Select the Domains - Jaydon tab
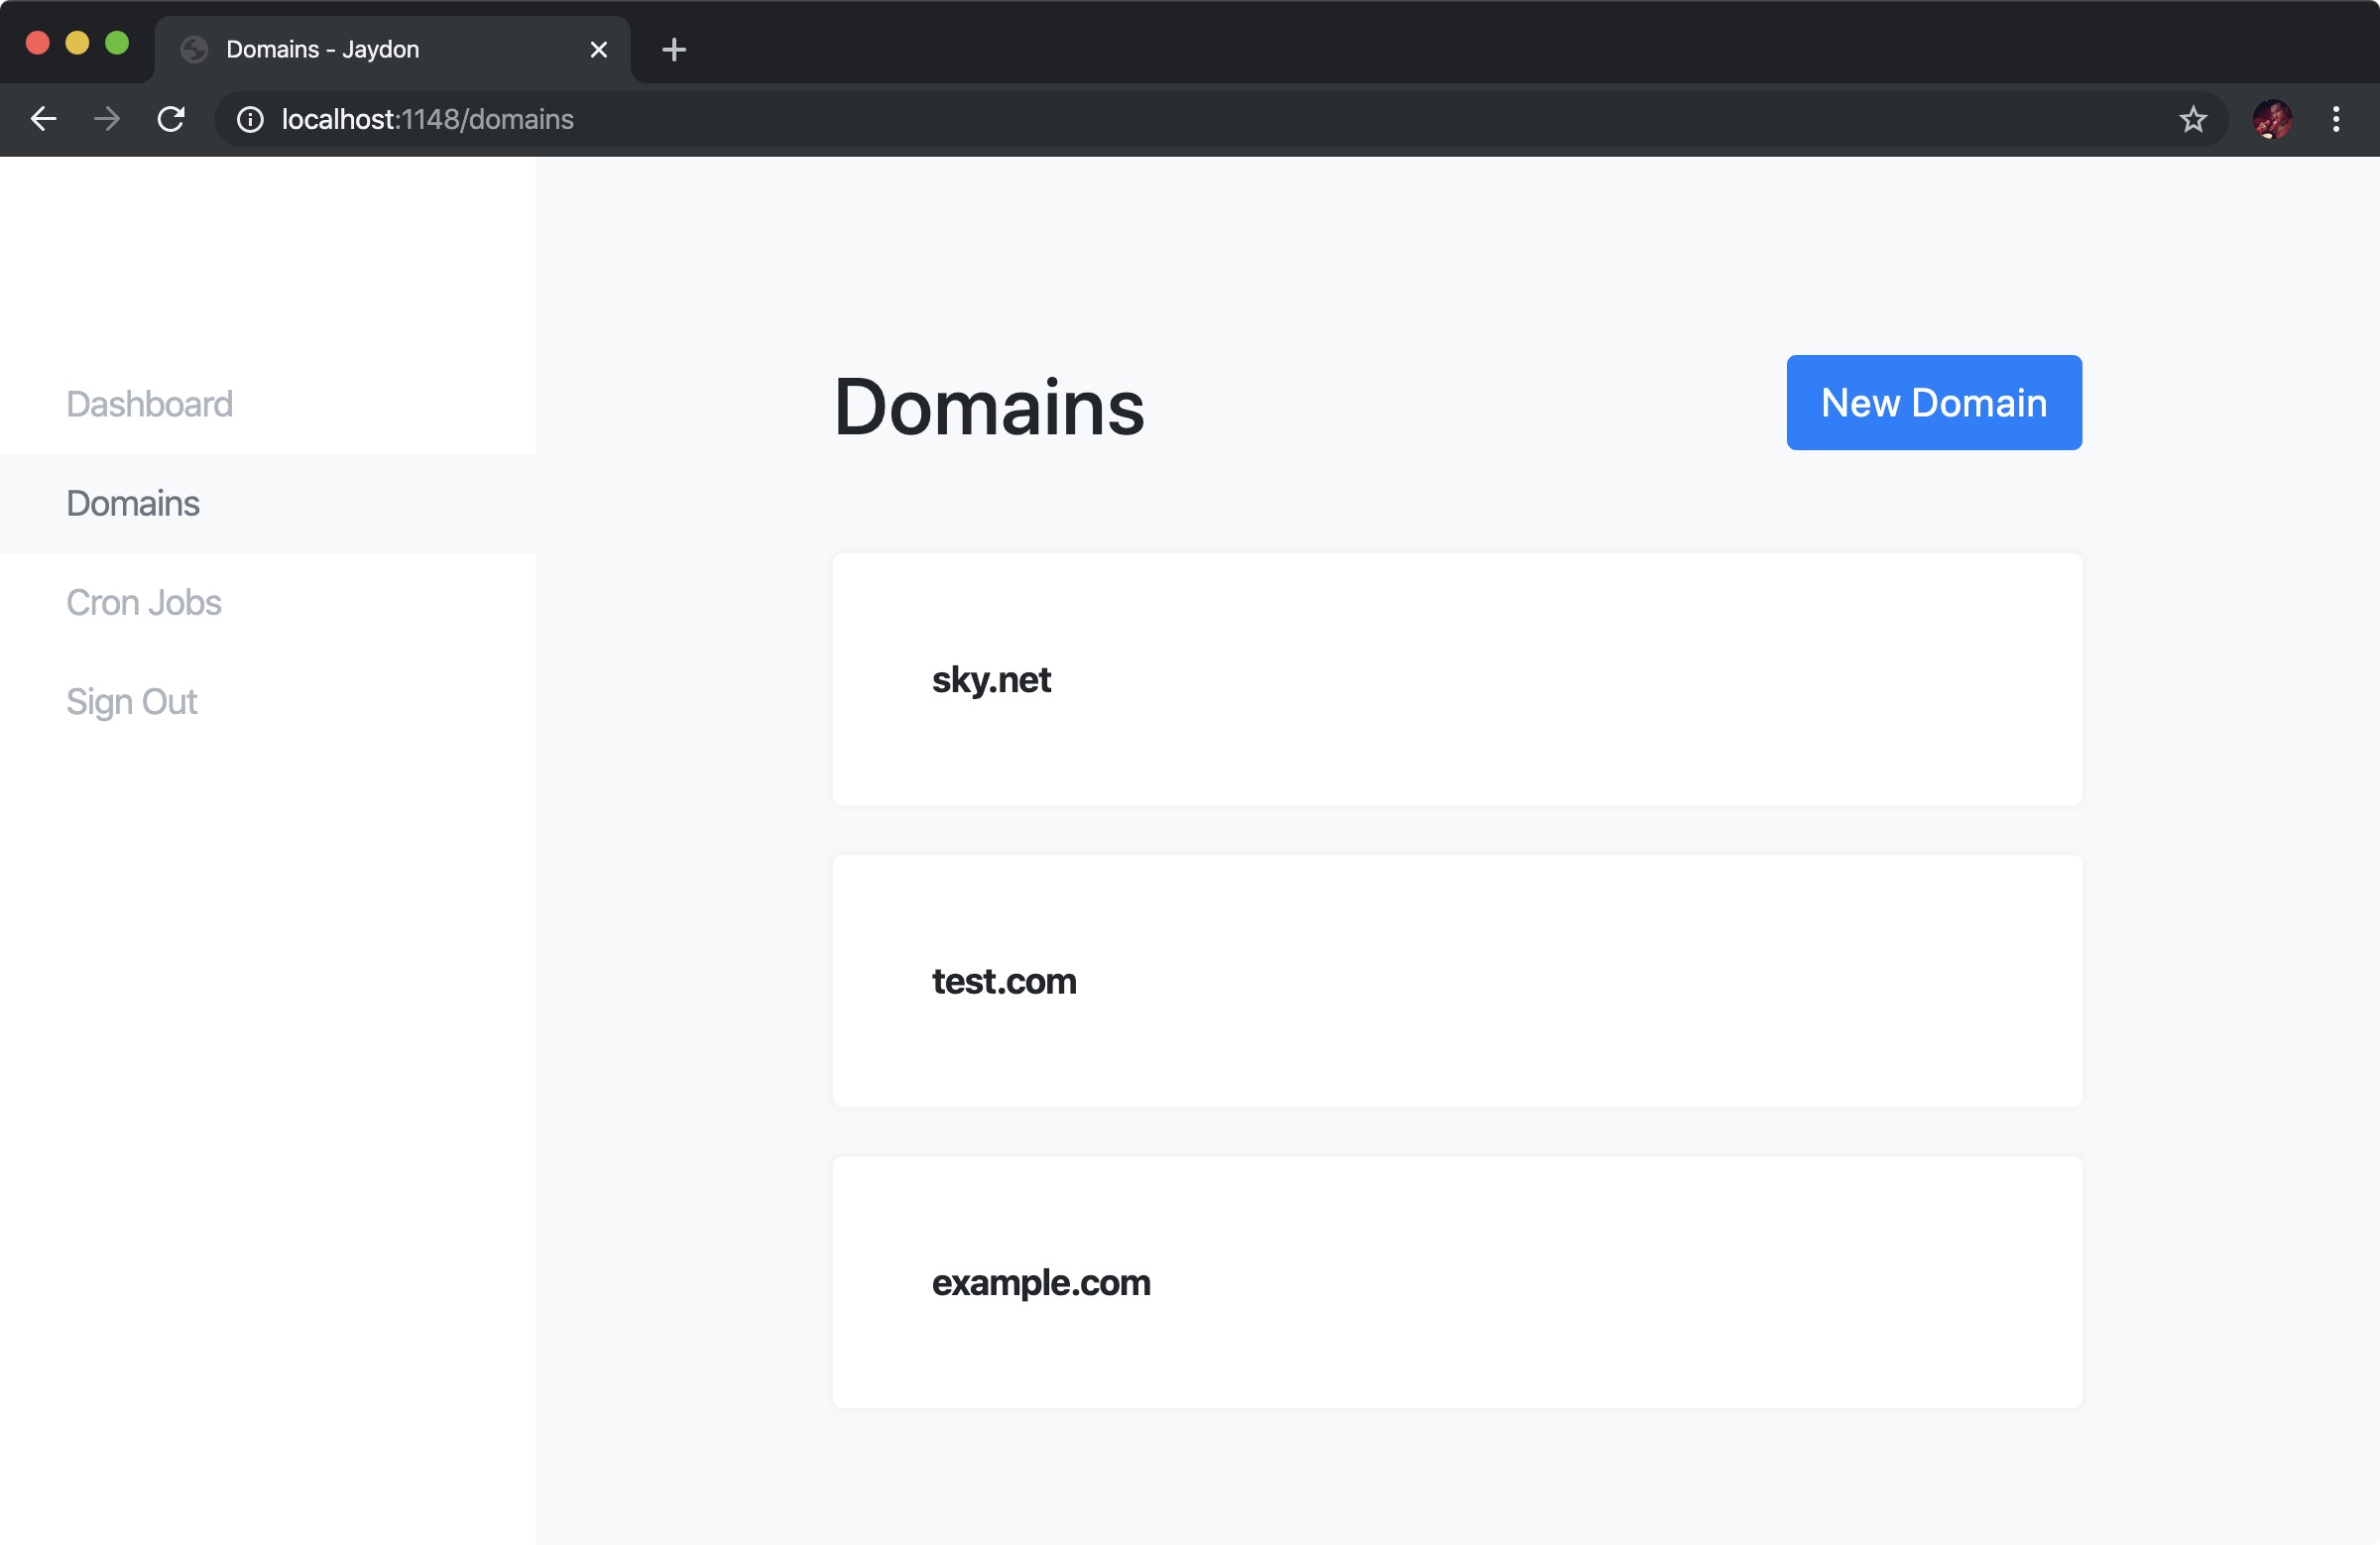2380x1545 pixels. pos(380,49)
